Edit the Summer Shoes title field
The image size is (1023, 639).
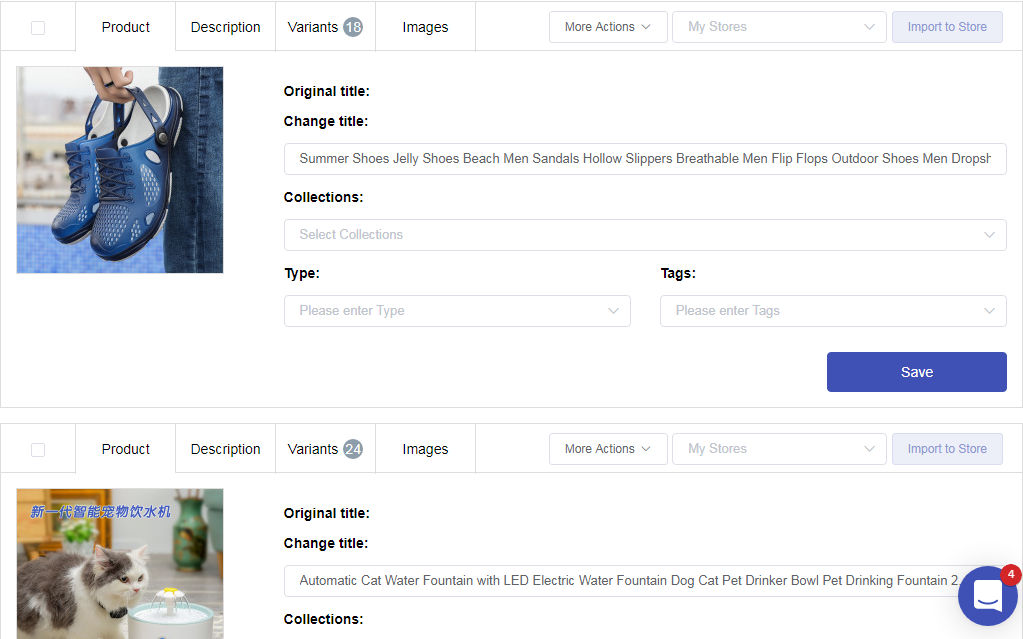click(x=645, y=159)
